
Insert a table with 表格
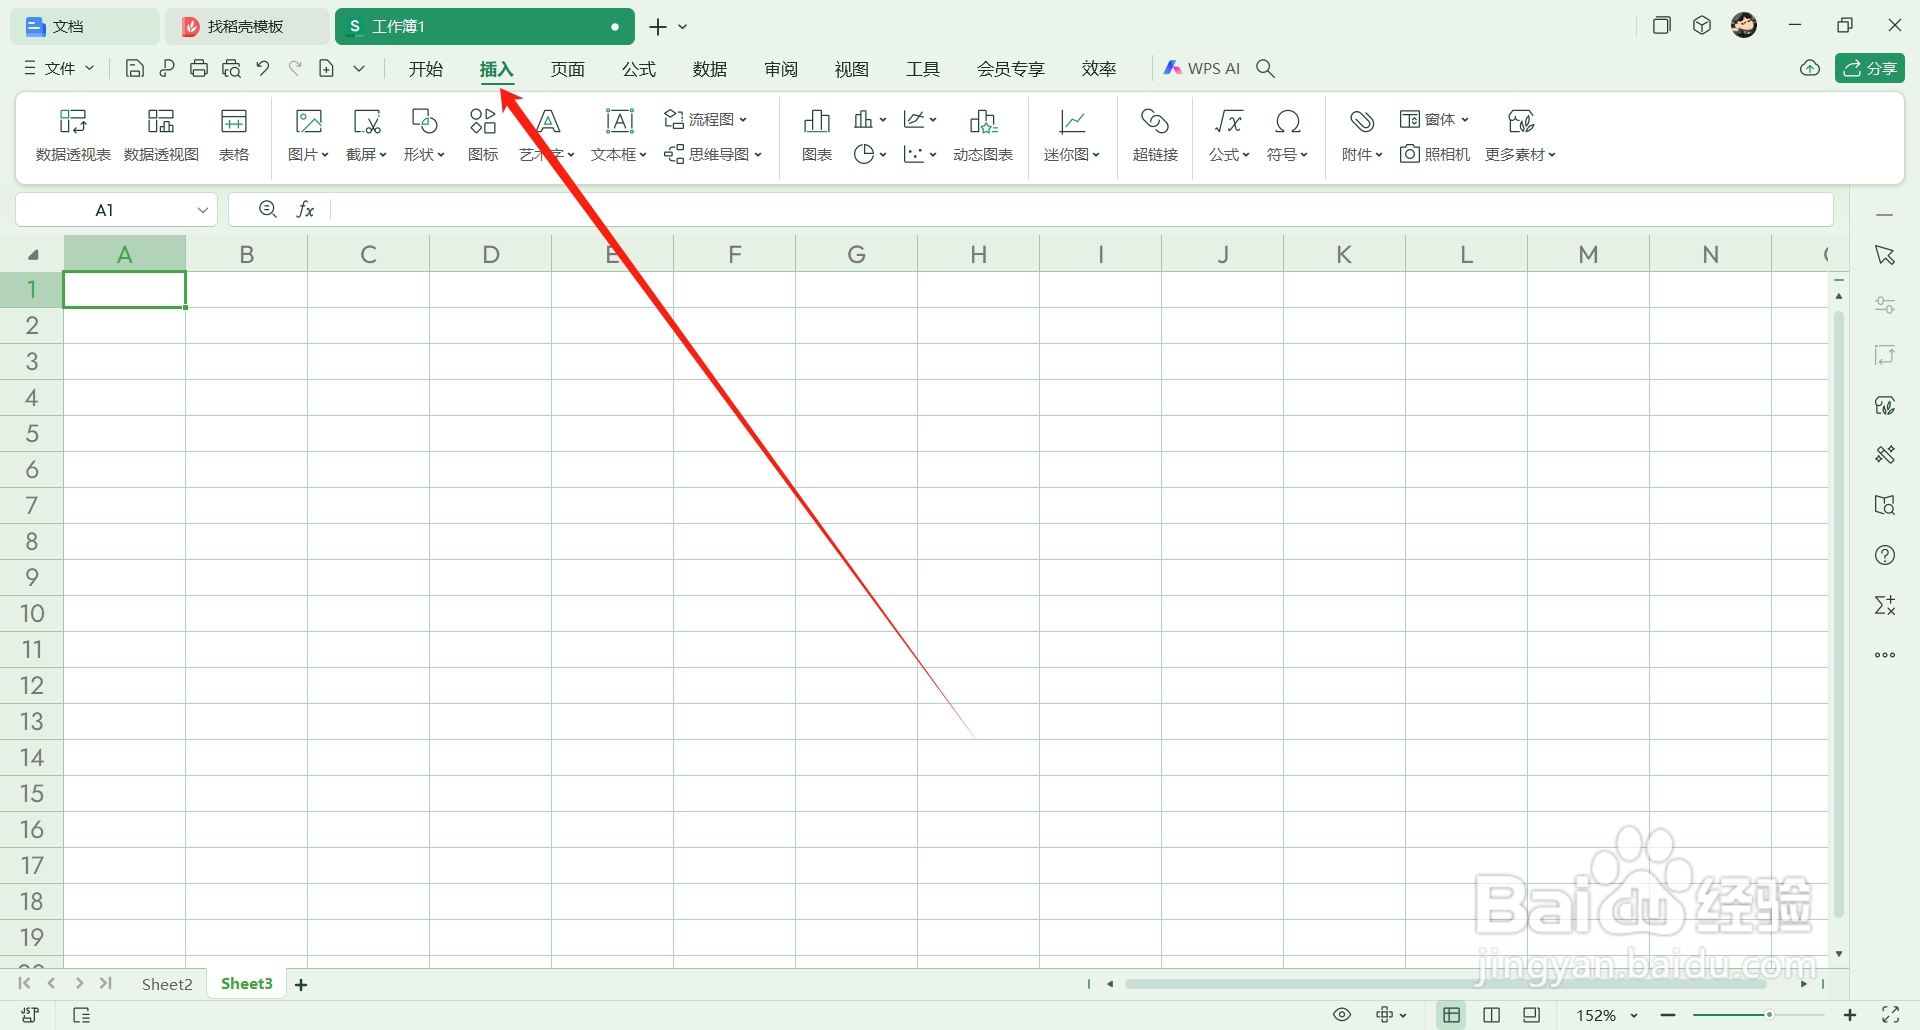click(234, 135)
